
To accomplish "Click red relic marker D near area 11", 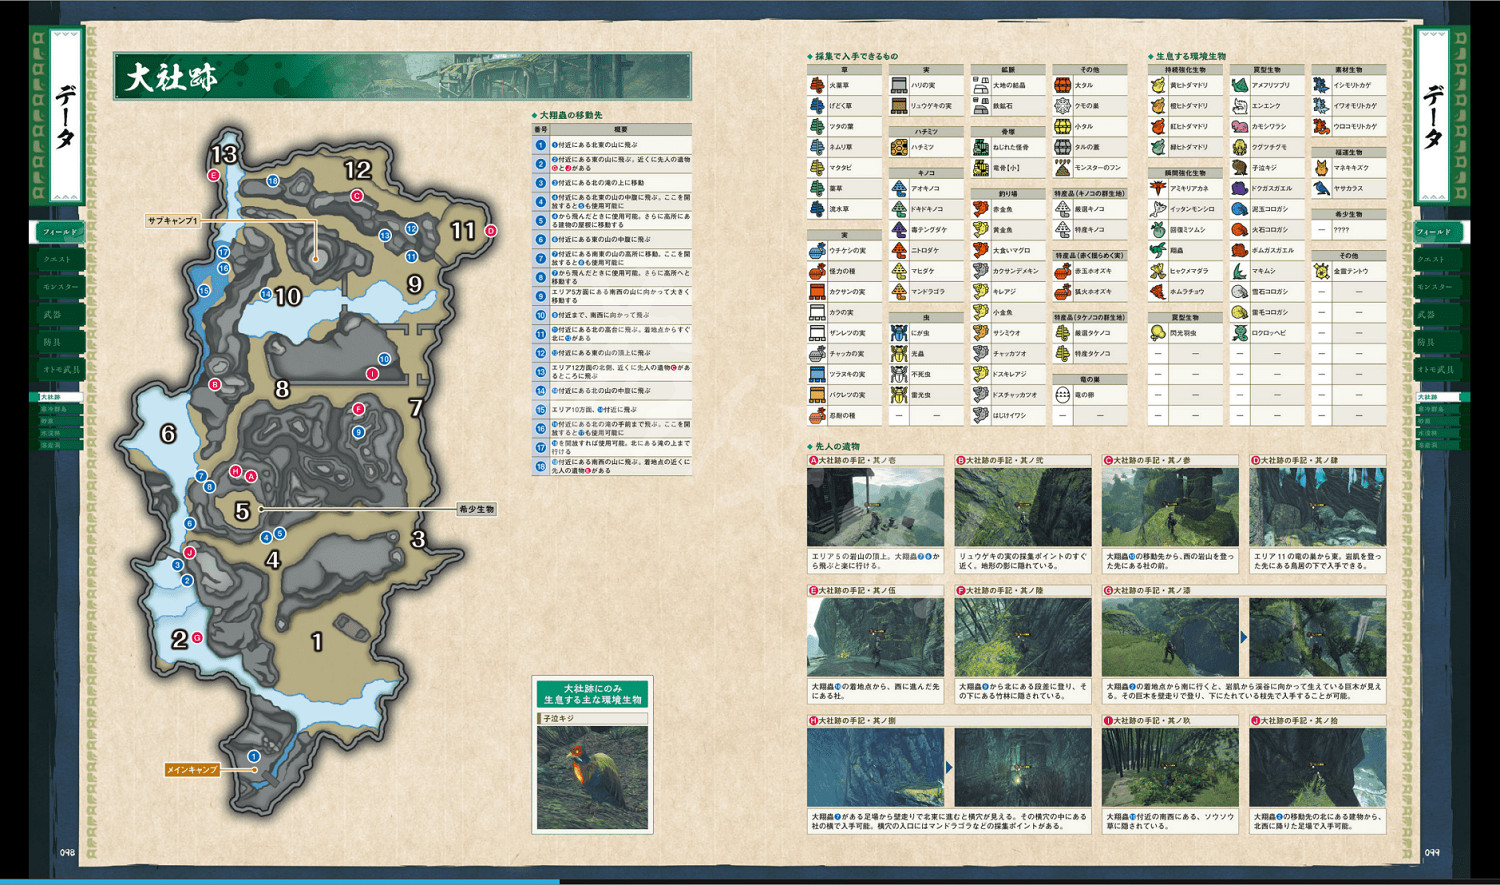I will click(x=490, y=231).
